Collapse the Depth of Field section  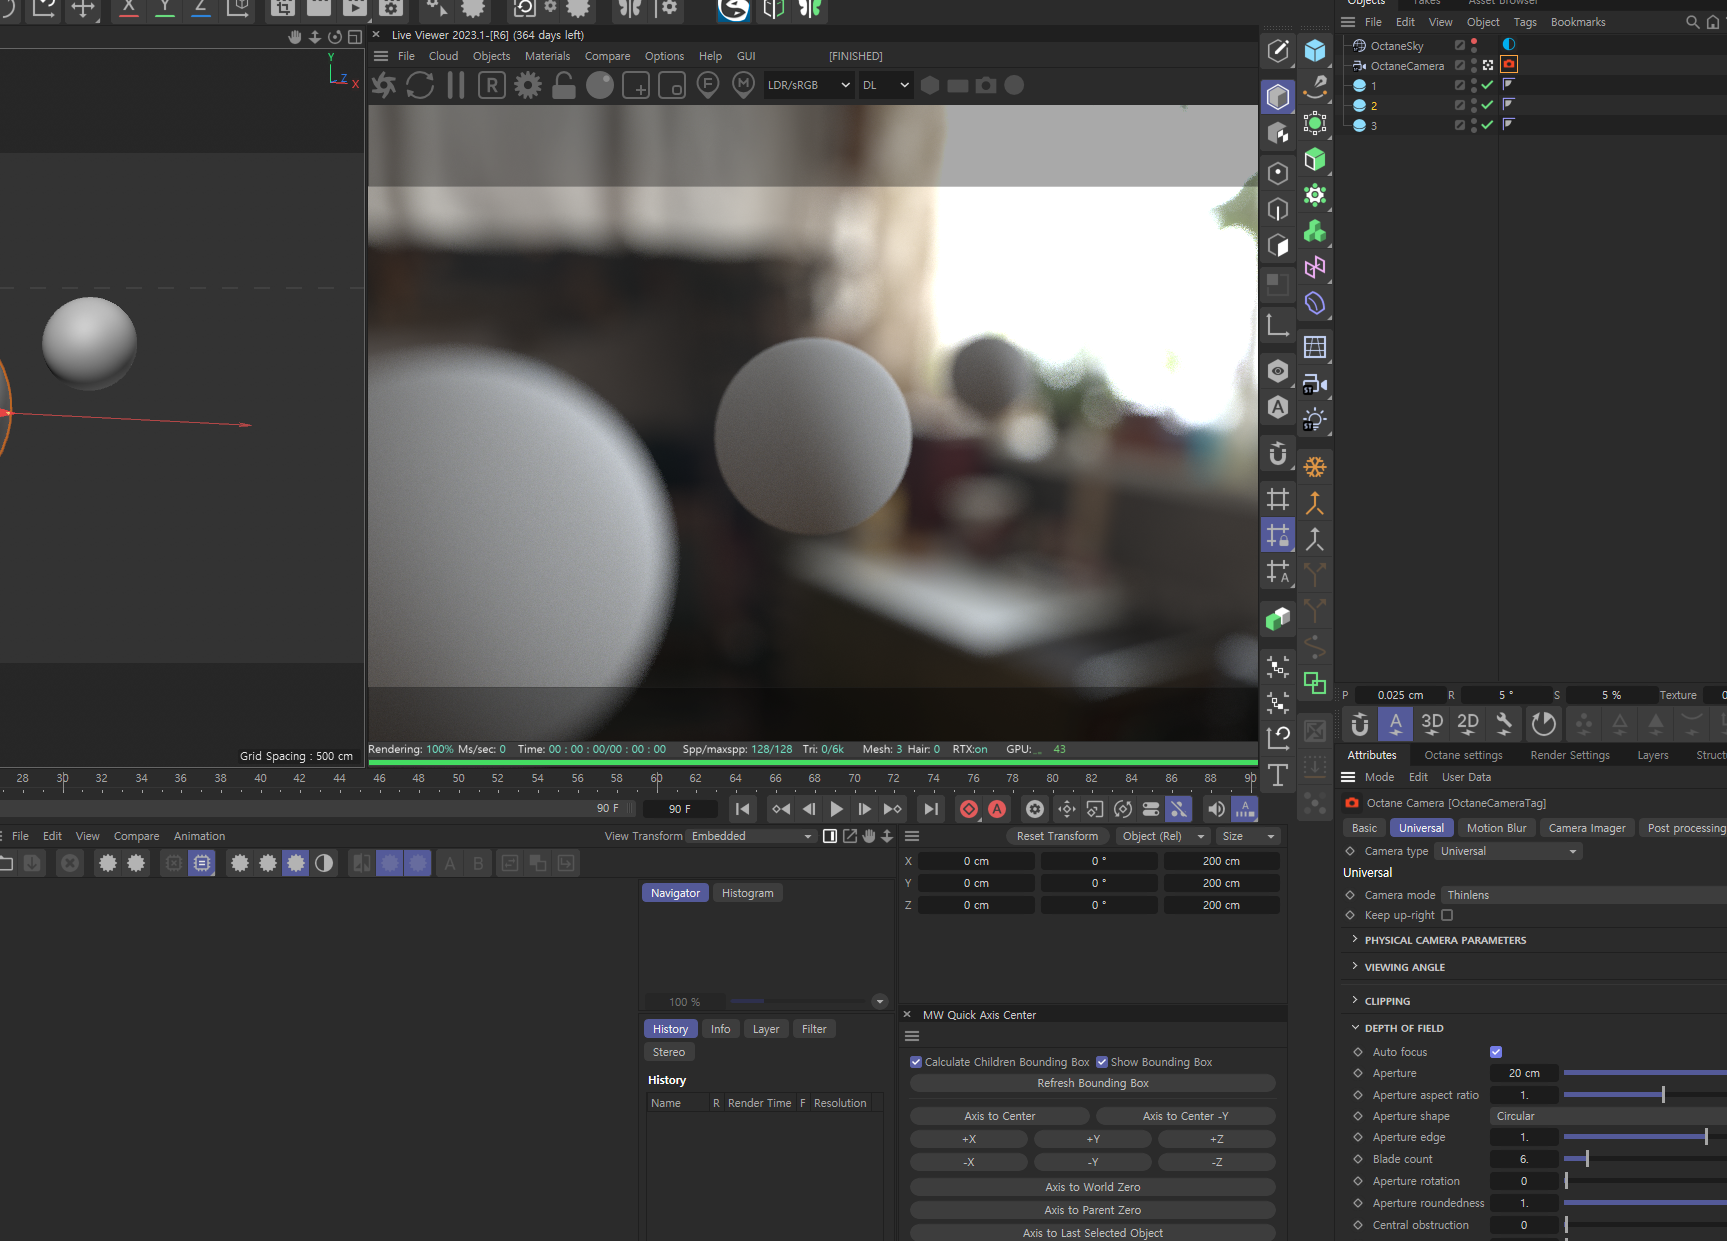[x=1404, y=1028]
